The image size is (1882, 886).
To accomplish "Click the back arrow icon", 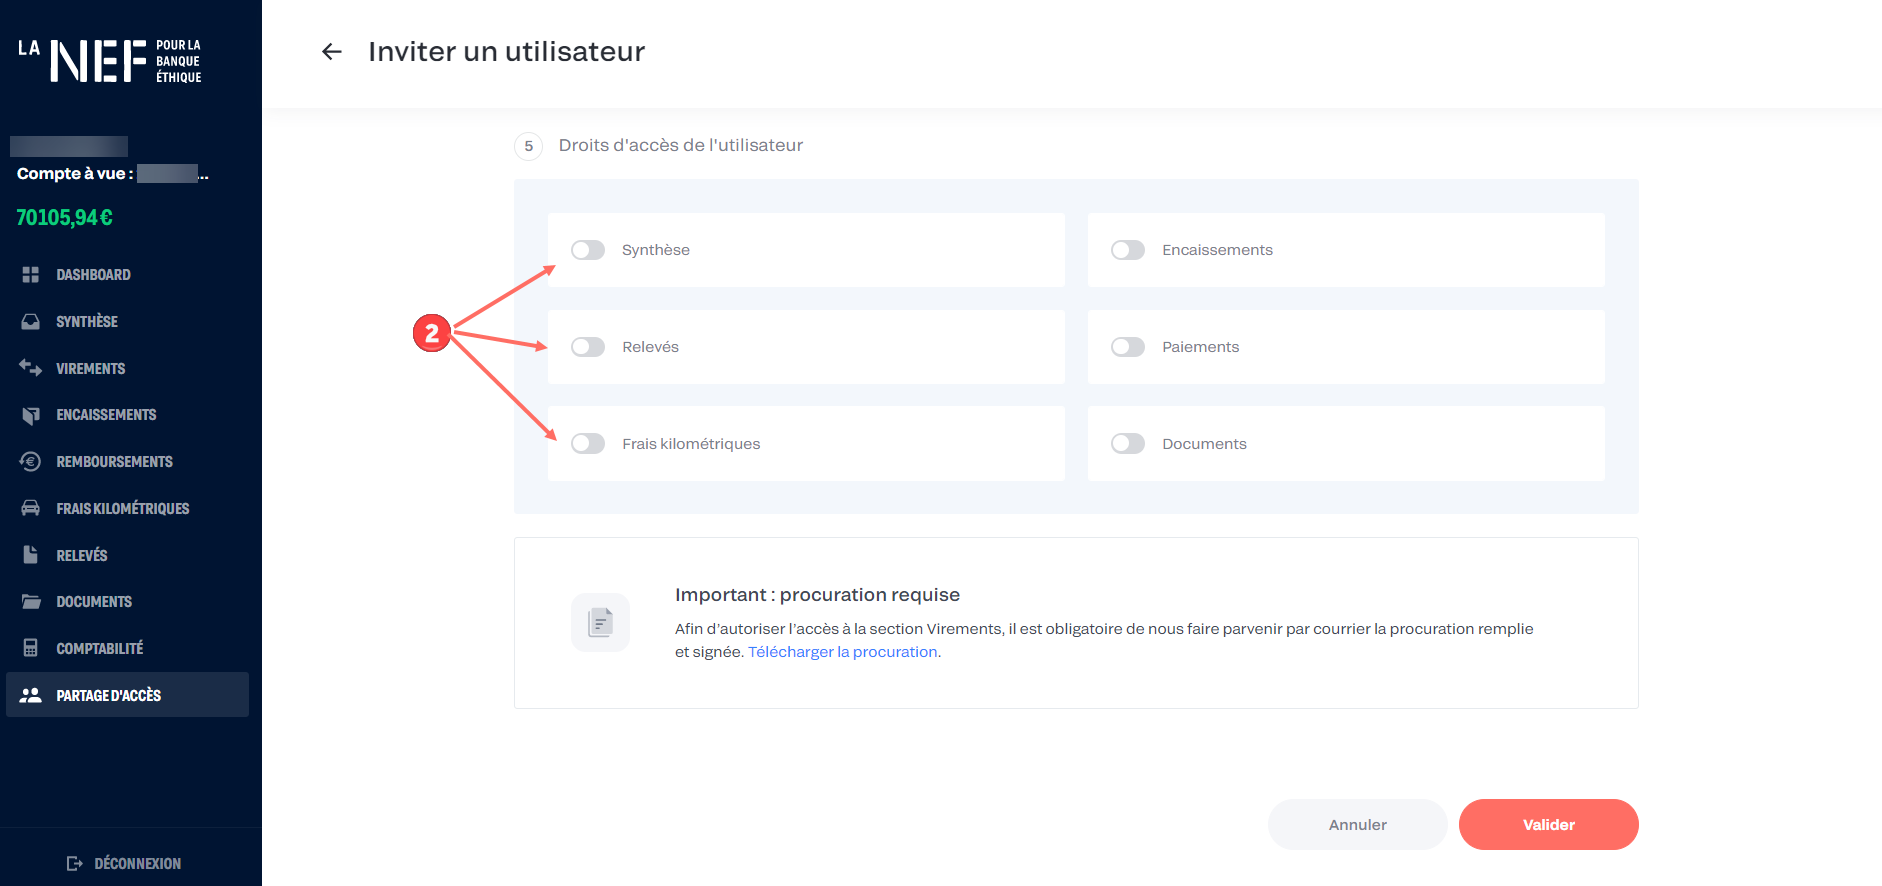I will click(332, 52).
